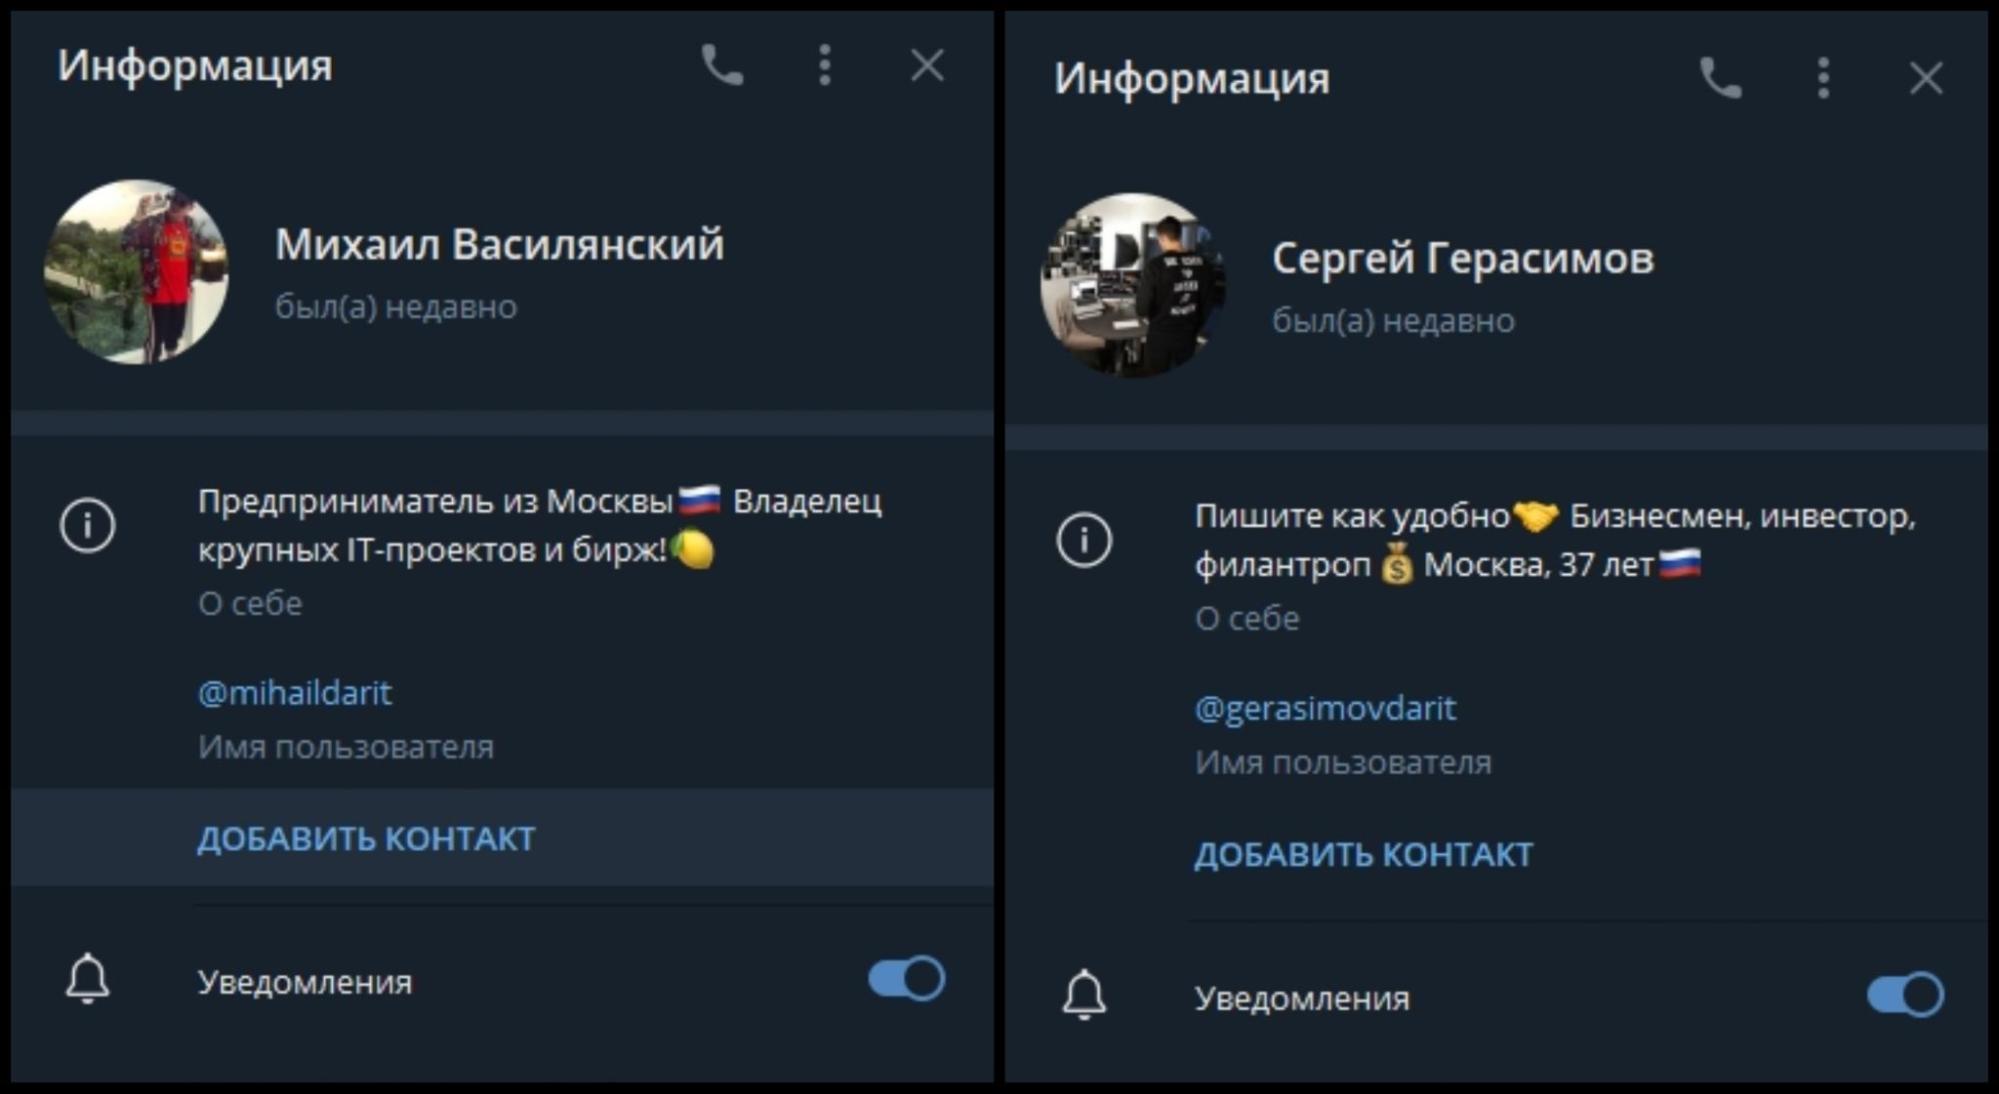1999x1094 pixels.
Task: Open three-dot menu in Сергей Герасимов panel
Action: tap(1824, 78)
